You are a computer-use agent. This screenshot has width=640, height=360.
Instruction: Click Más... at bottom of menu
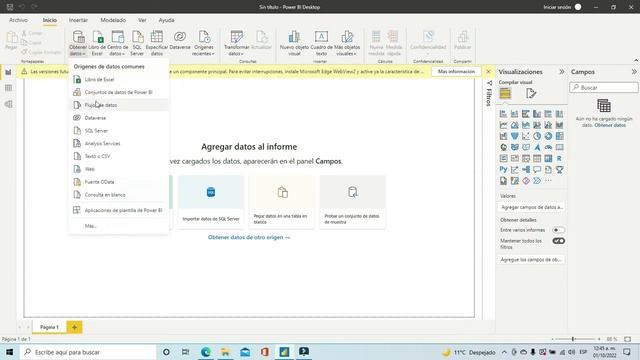coord(118,226)
